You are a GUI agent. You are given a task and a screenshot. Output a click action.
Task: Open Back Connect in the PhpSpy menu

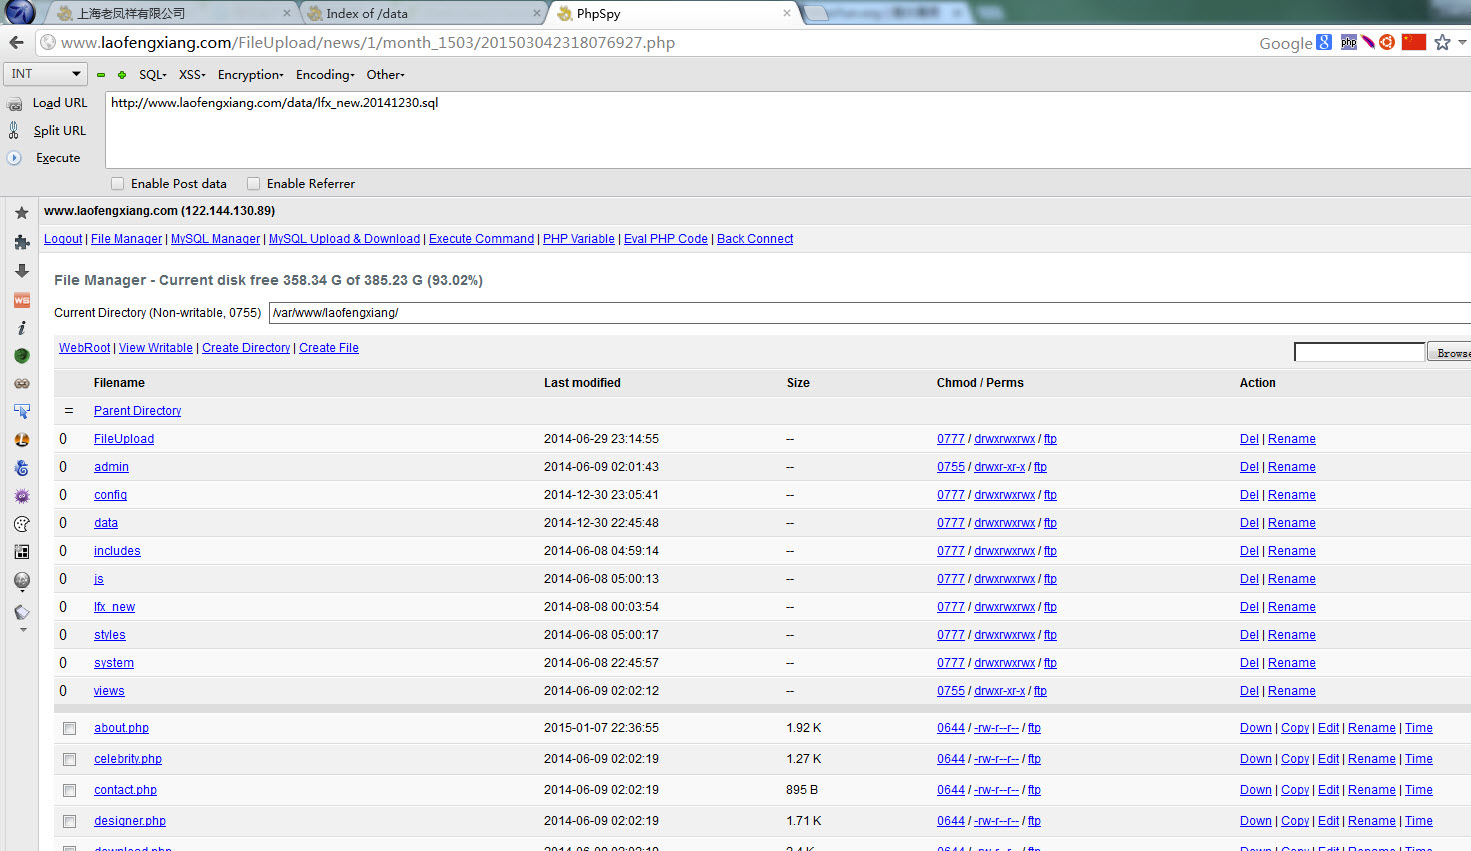(x=755, y=239)
